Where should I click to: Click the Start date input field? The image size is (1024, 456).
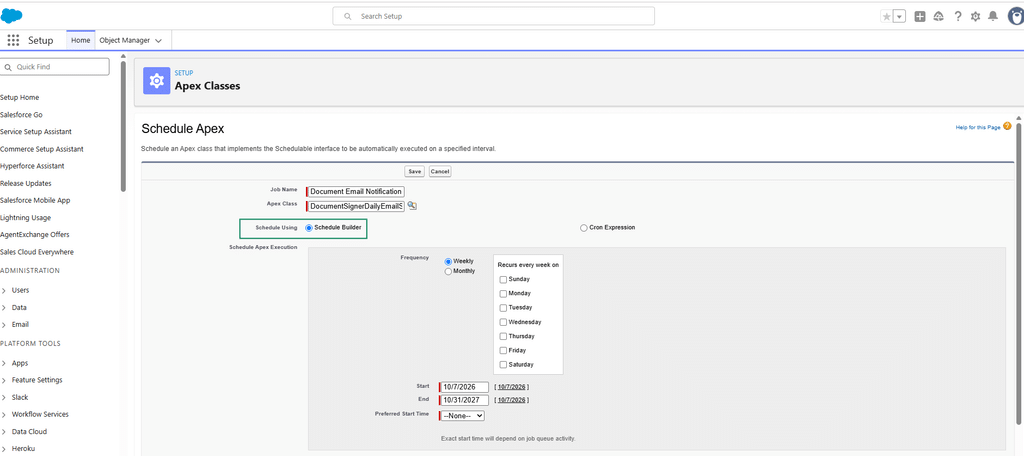click(464, 387)
